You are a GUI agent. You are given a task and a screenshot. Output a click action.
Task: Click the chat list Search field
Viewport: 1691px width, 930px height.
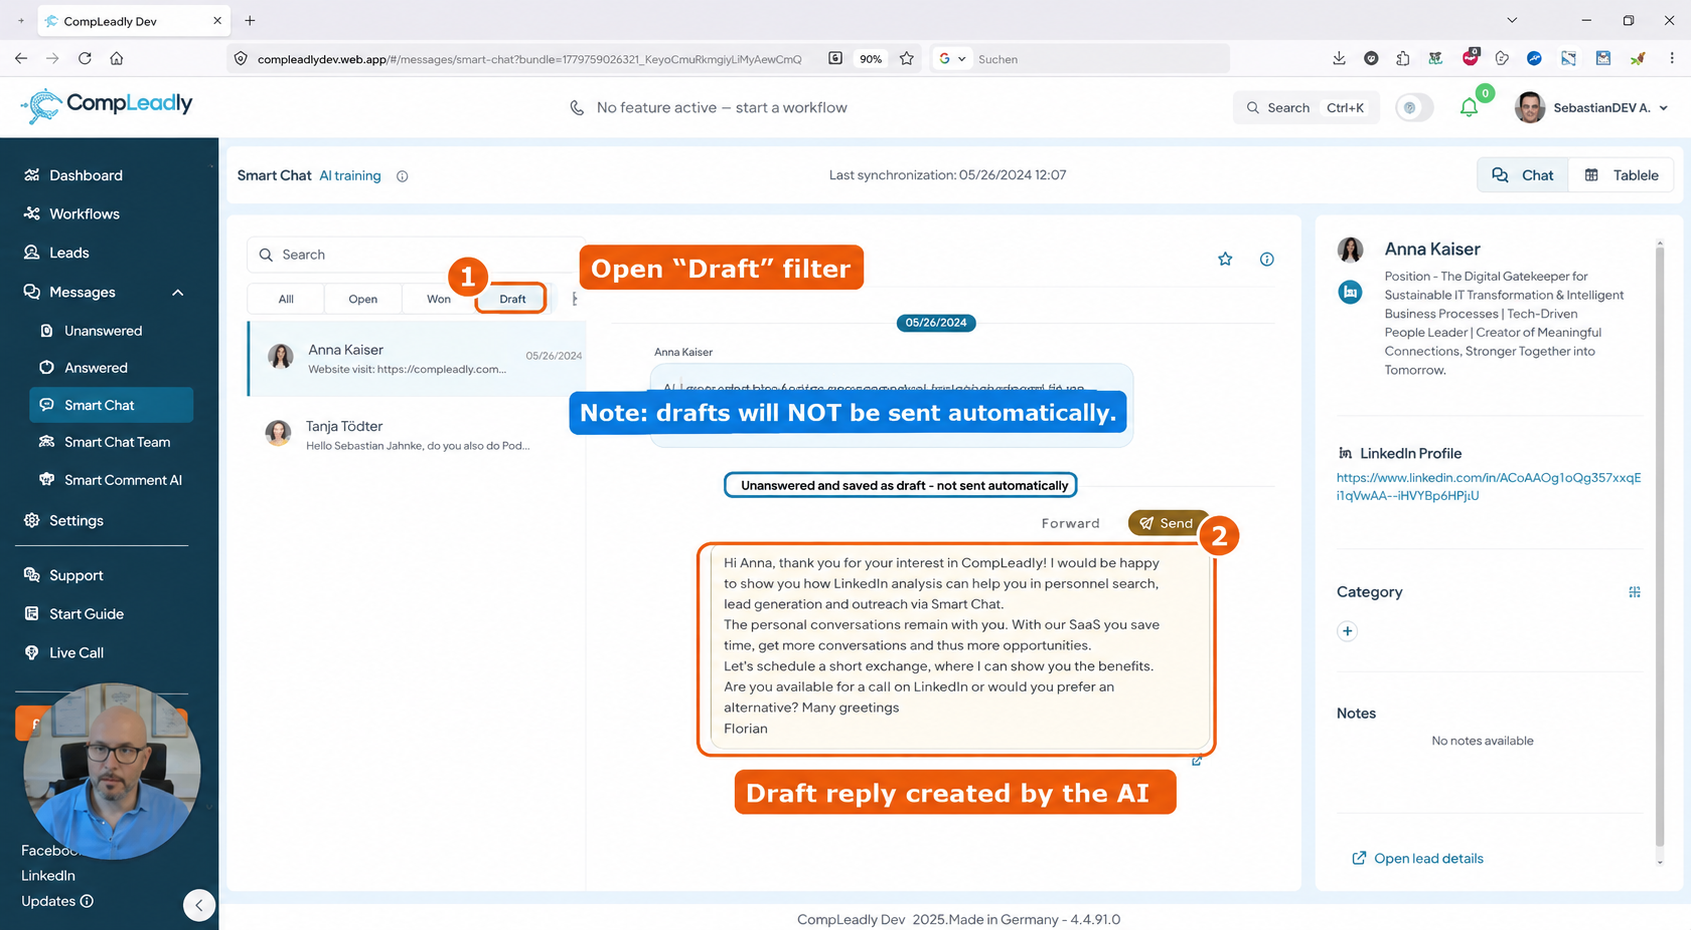tap(415, 255)
